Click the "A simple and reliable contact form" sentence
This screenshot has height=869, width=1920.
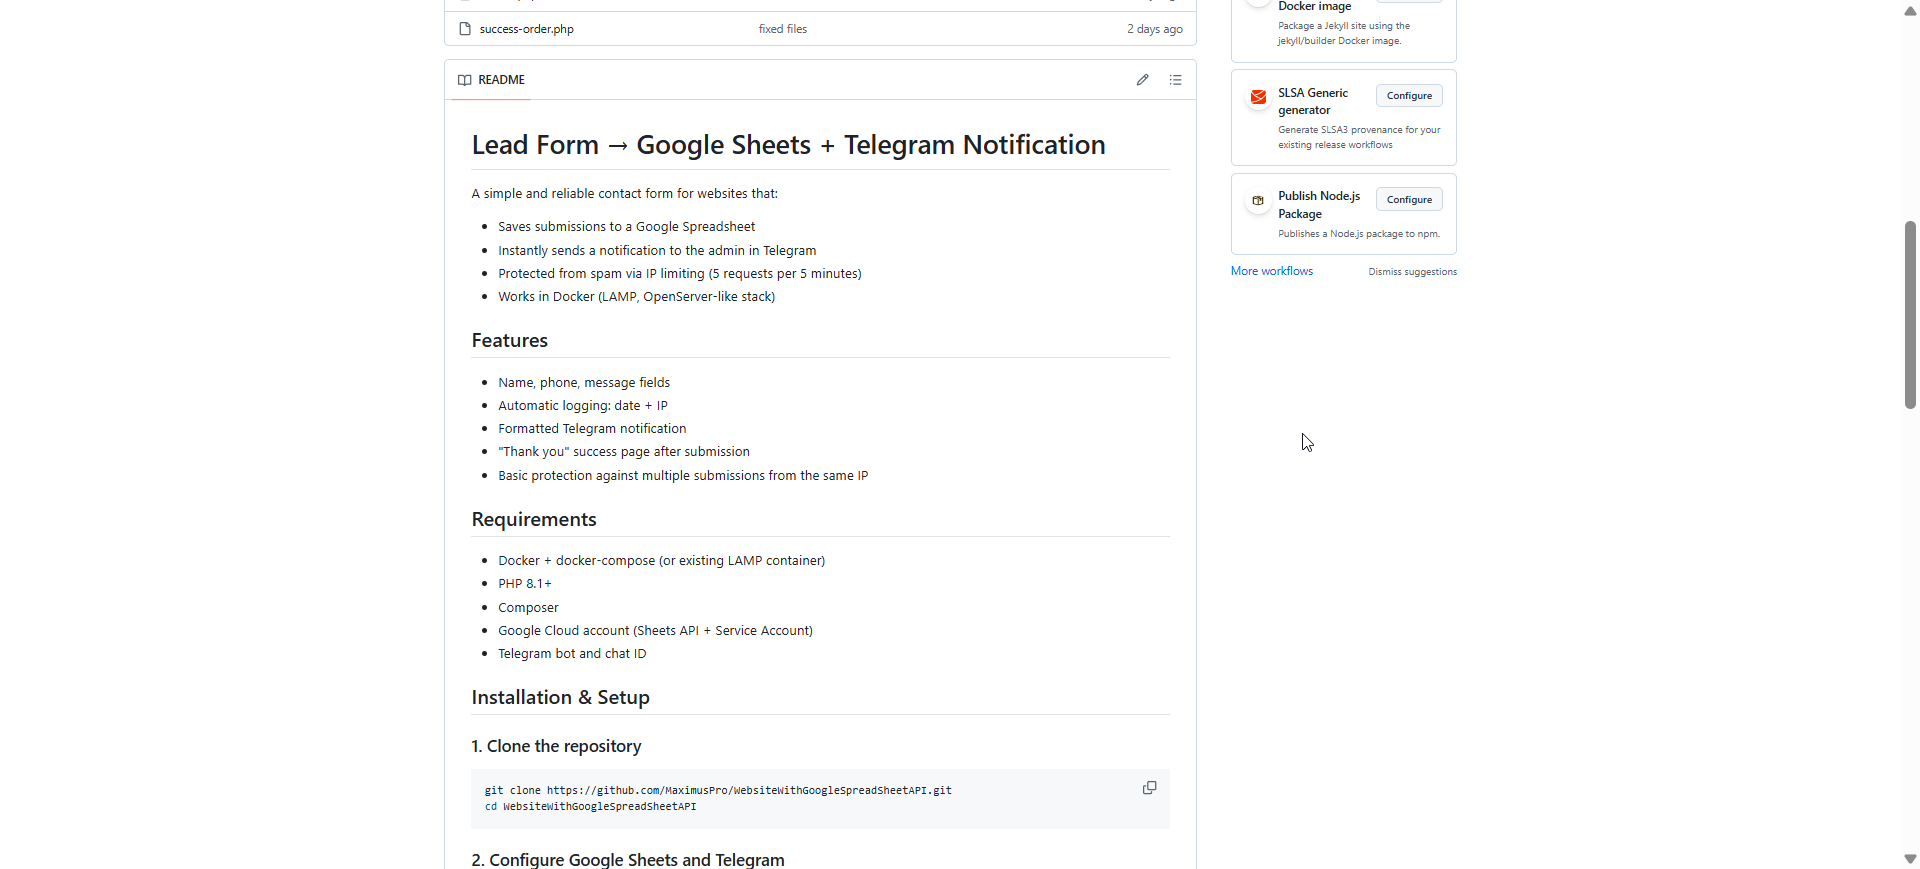pyautogui.click(x=624, y=194)
